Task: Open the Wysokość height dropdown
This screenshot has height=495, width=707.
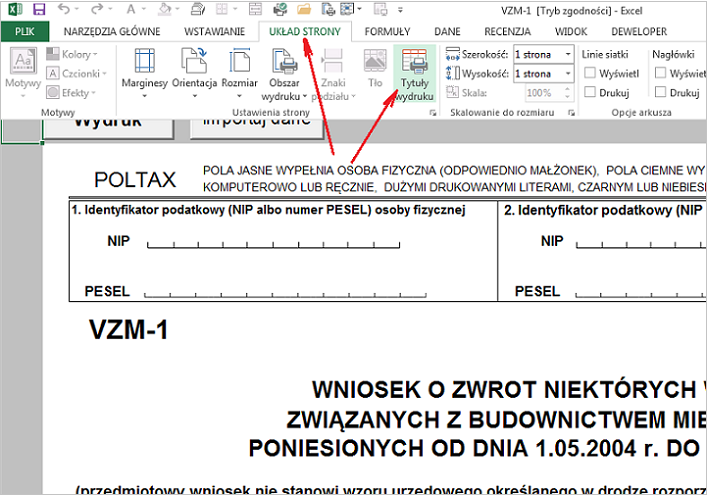Action: click(x=568, y=73)
